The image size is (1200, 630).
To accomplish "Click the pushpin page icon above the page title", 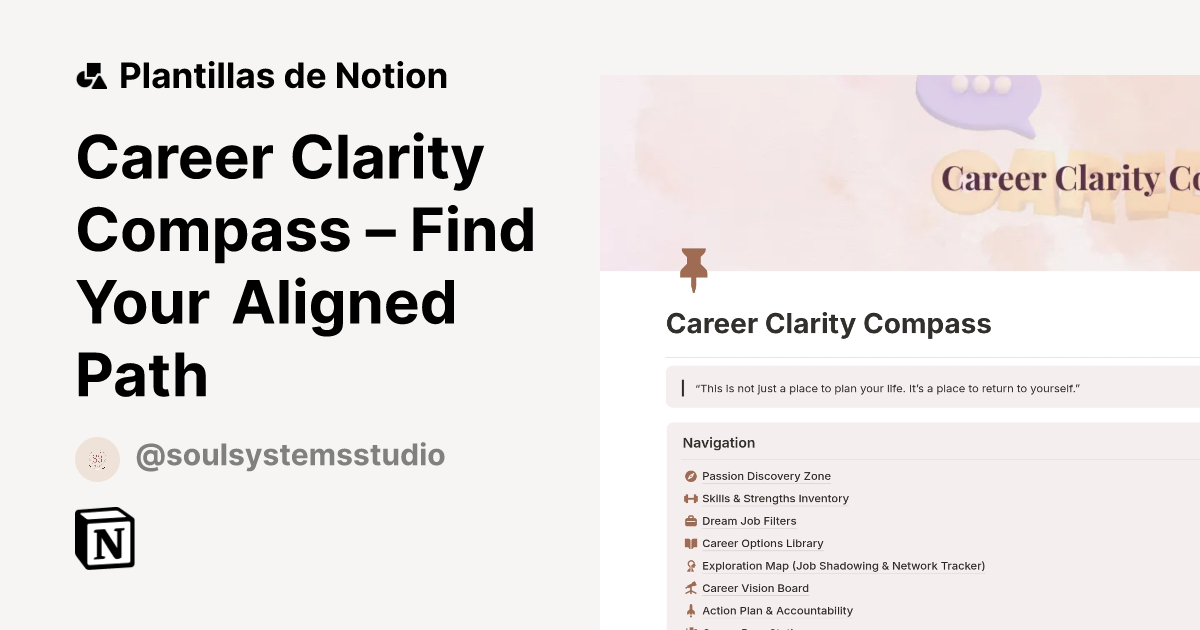I will tap(694, 268).
